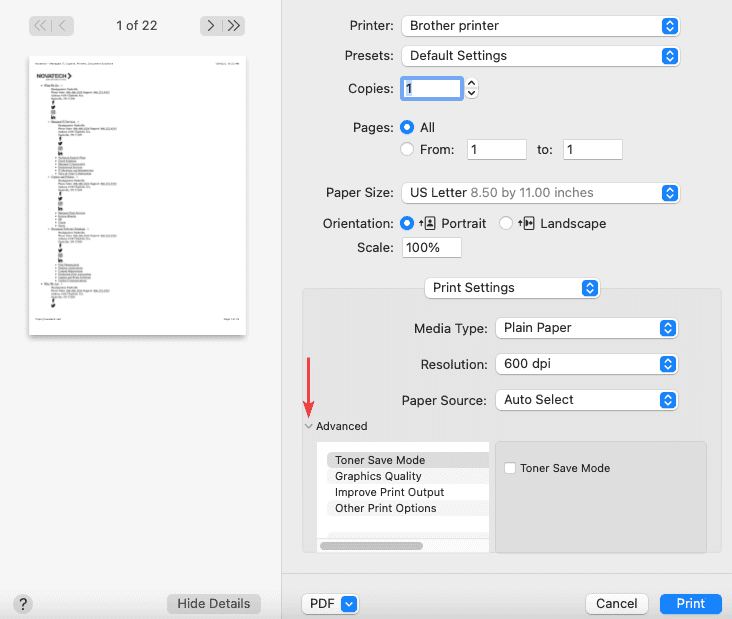Select the From page range radio button

[407, 150]
